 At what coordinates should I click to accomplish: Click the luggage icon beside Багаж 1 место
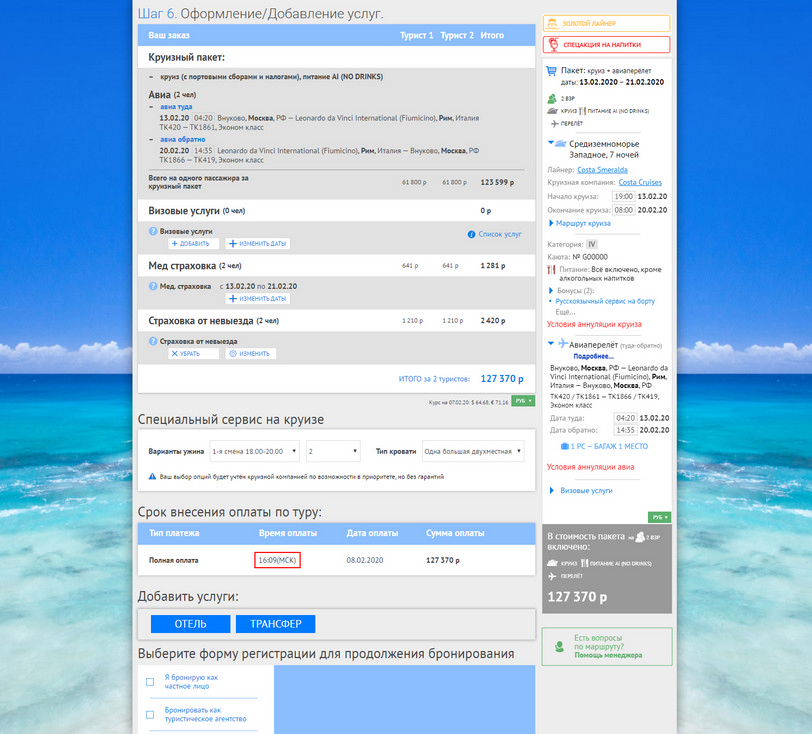(565, 445)
